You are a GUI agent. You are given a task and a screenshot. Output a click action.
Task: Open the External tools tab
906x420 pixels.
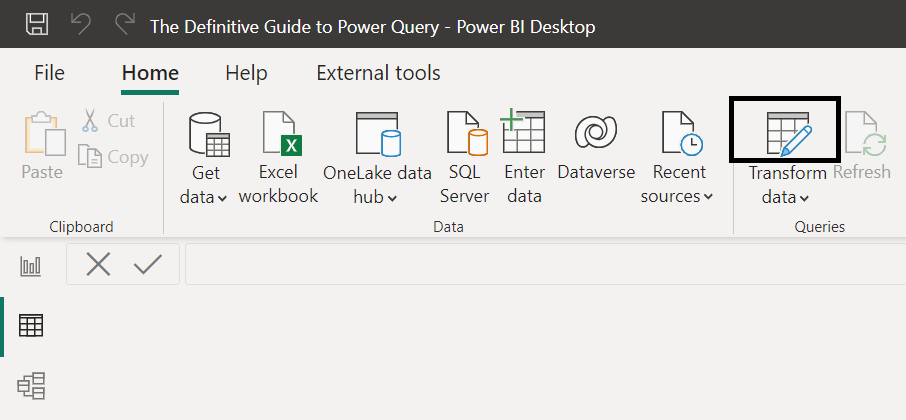tap(378, 73)
